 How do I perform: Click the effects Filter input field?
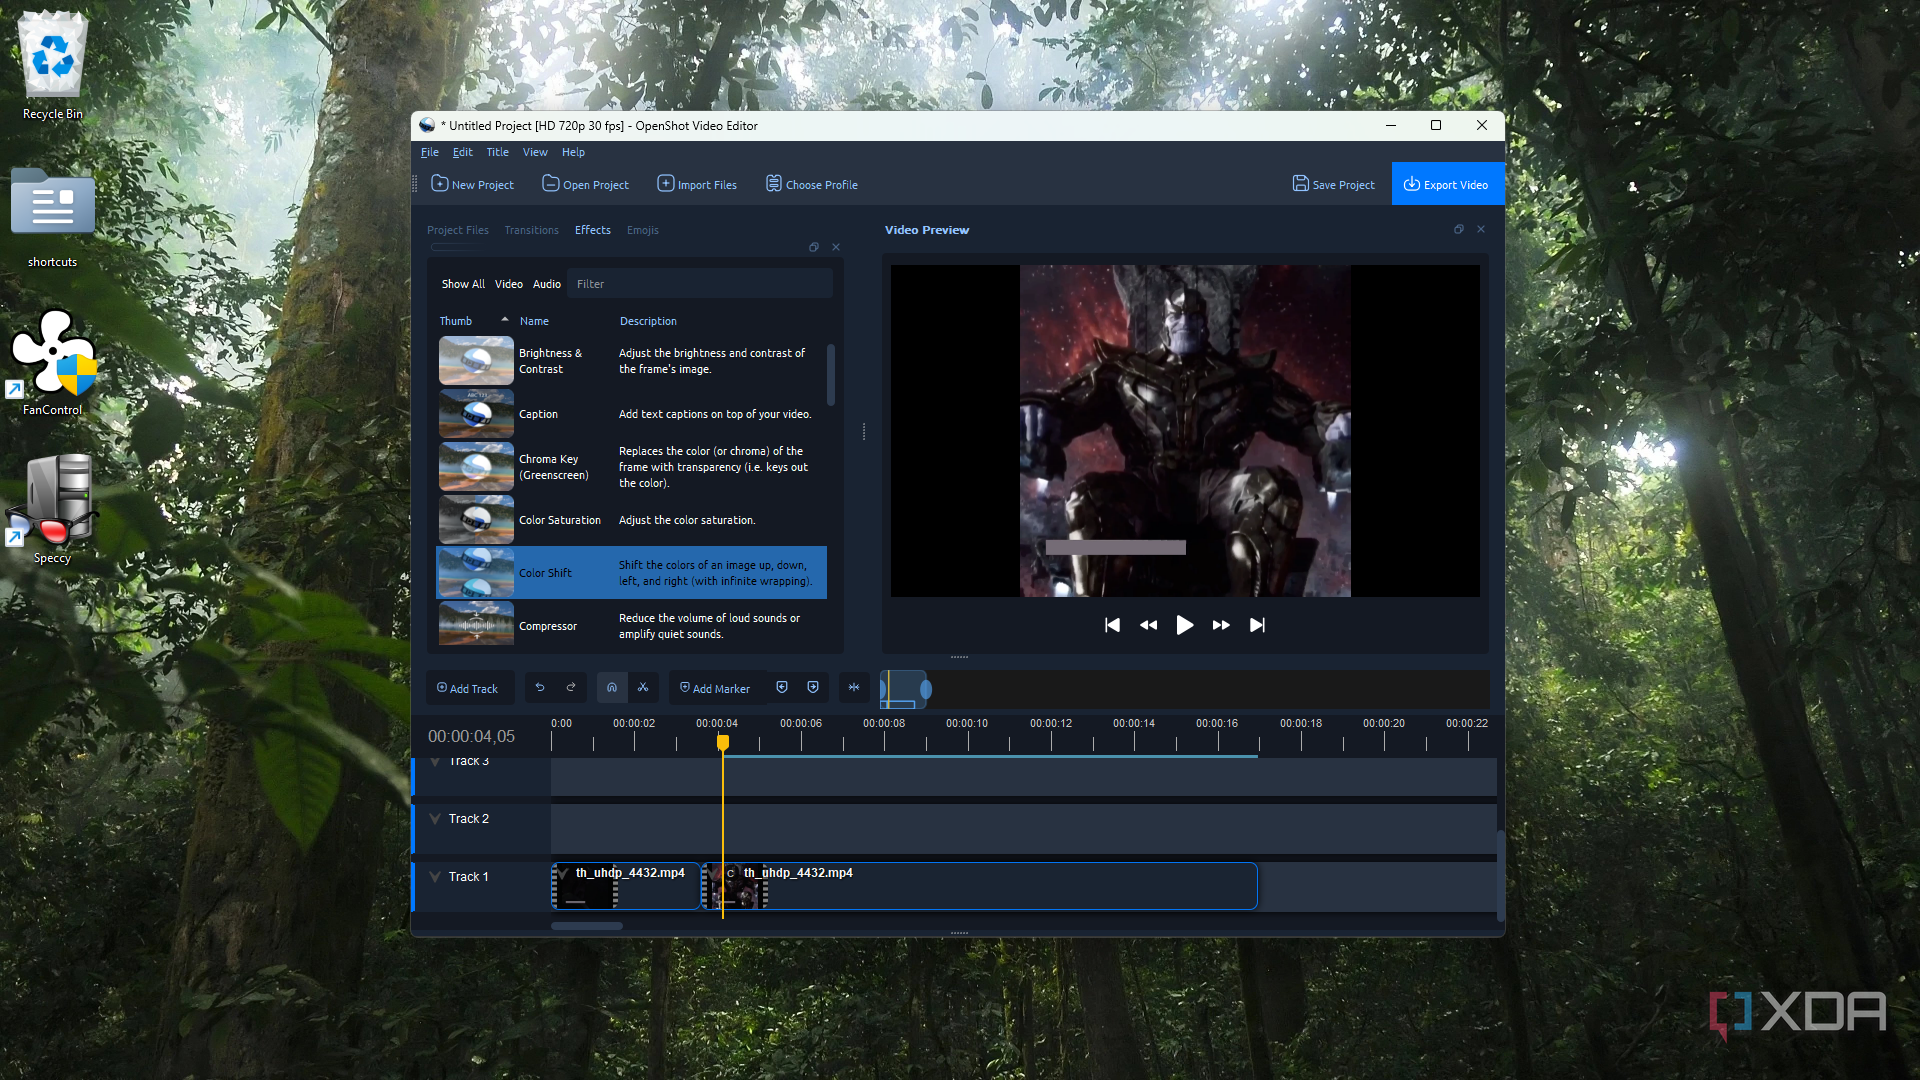tap(700, 284)
